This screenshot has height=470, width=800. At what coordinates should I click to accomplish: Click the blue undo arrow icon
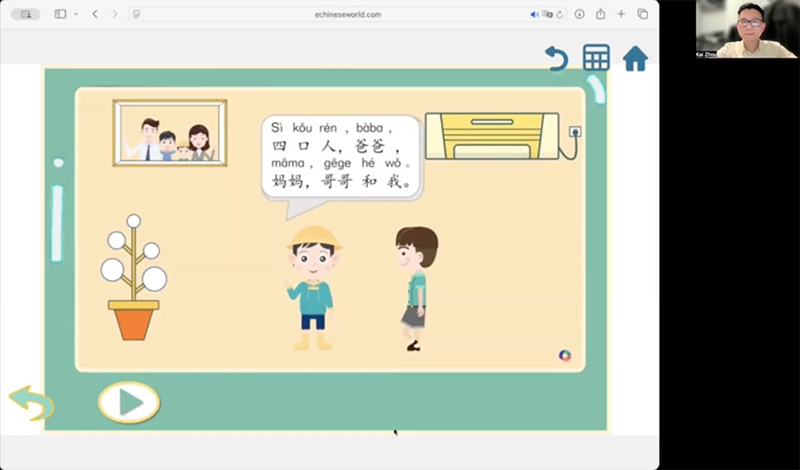[x=556, y=59]
